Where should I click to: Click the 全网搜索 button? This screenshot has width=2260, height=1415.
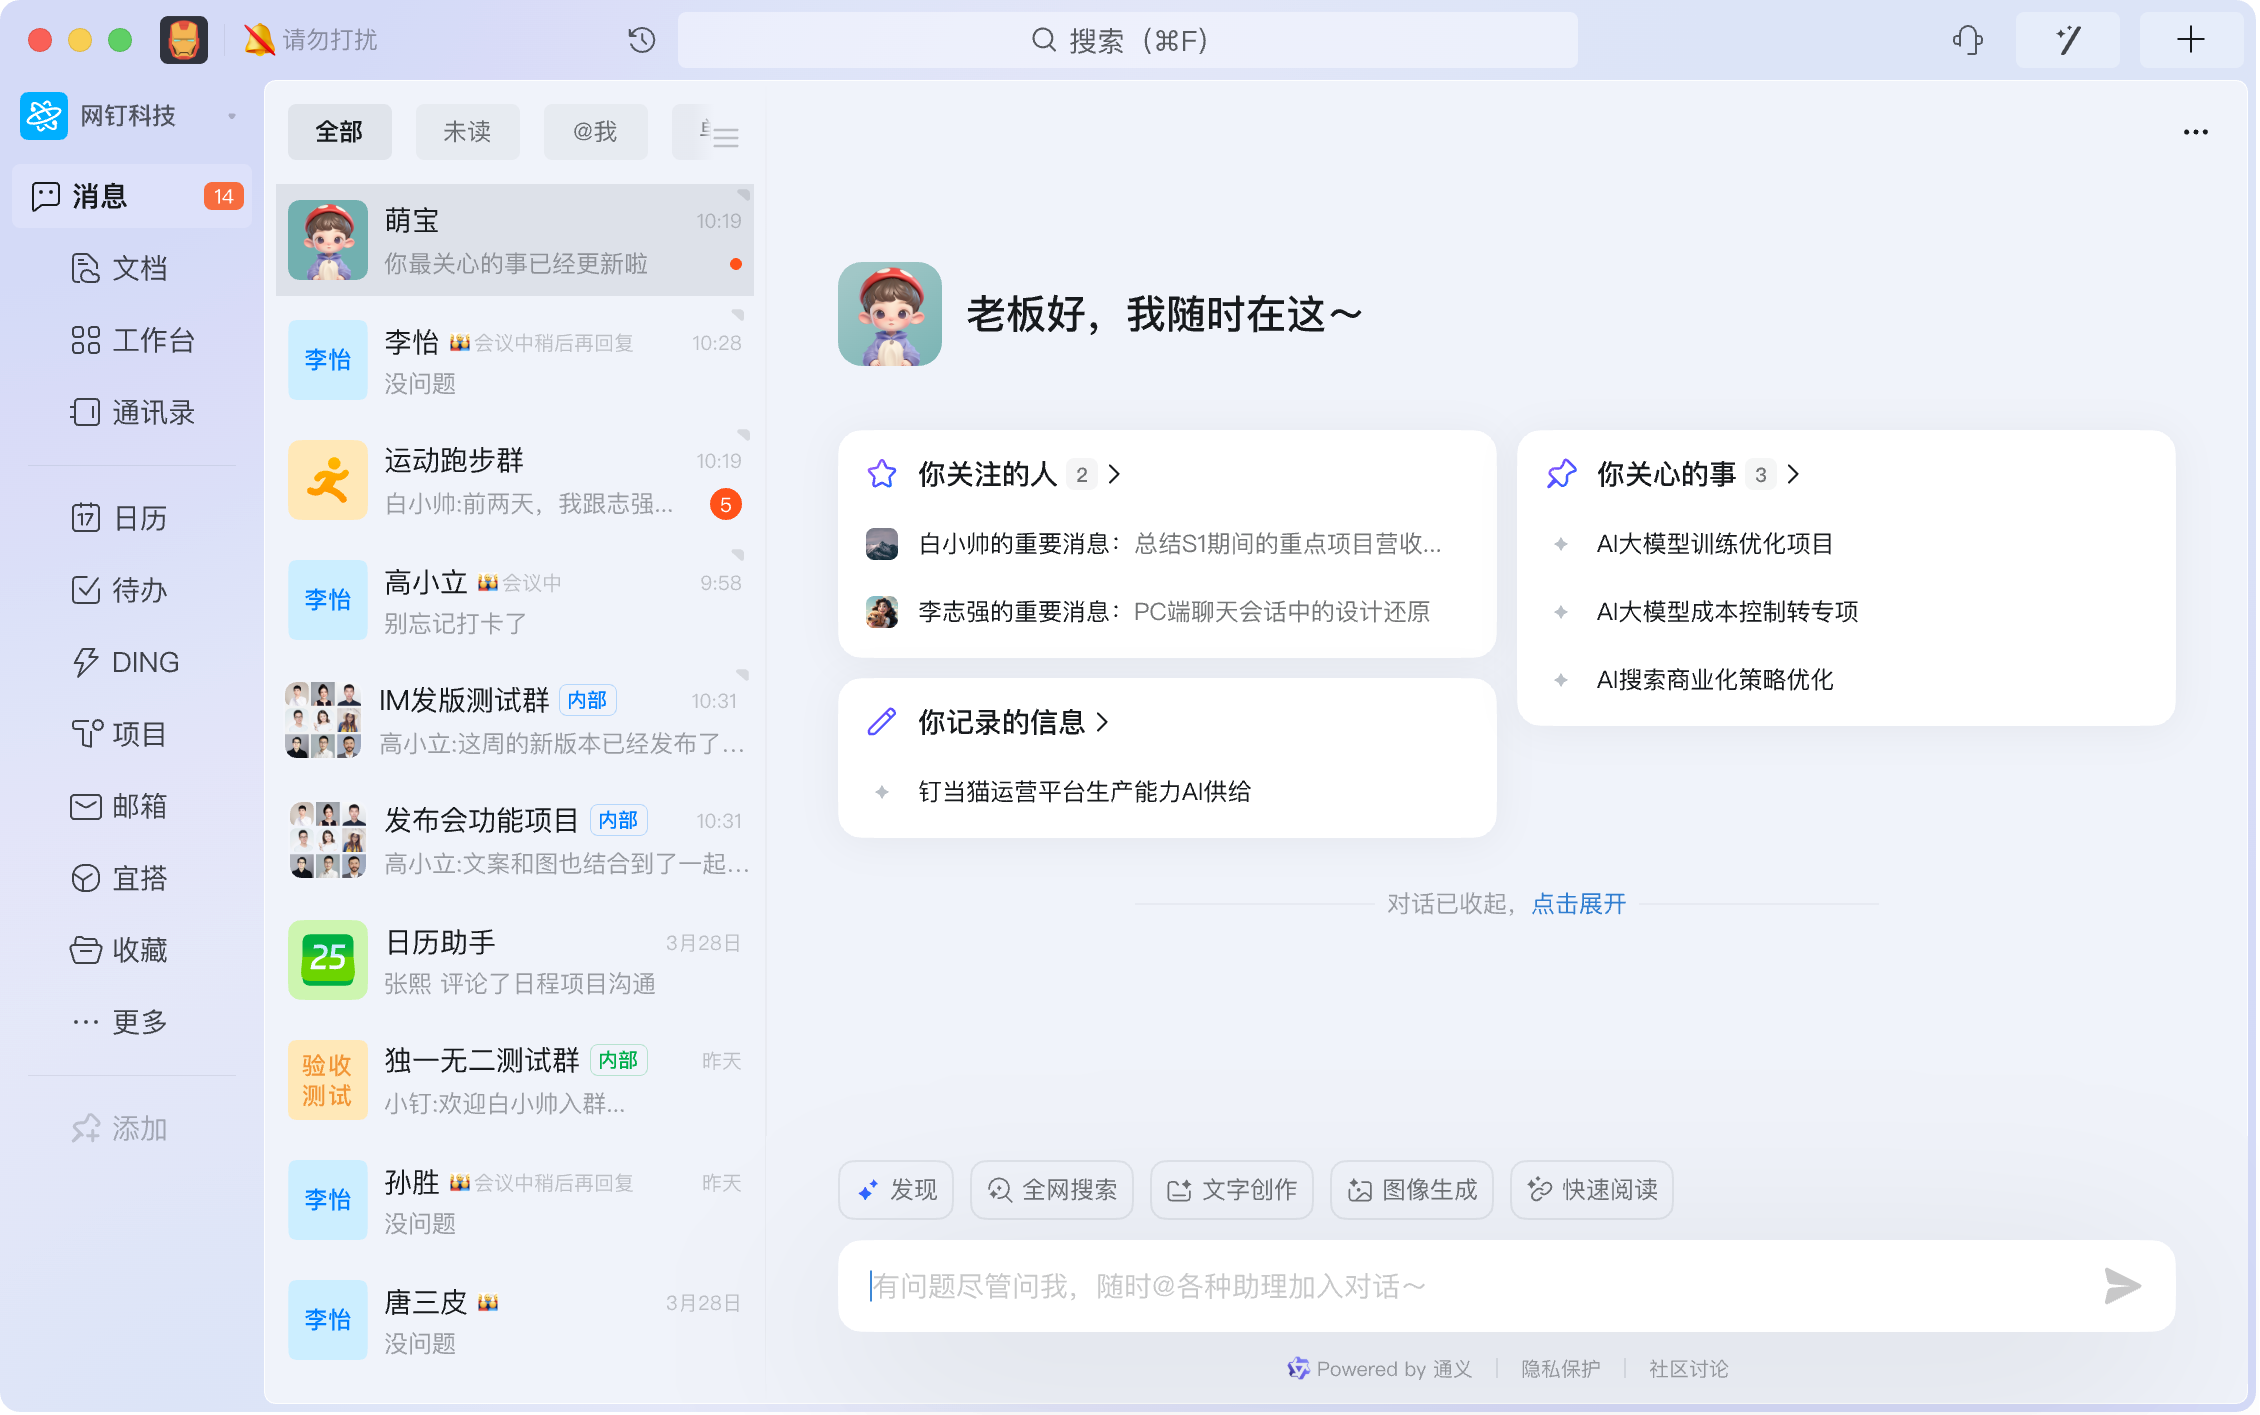(x=1051, y=1190)
